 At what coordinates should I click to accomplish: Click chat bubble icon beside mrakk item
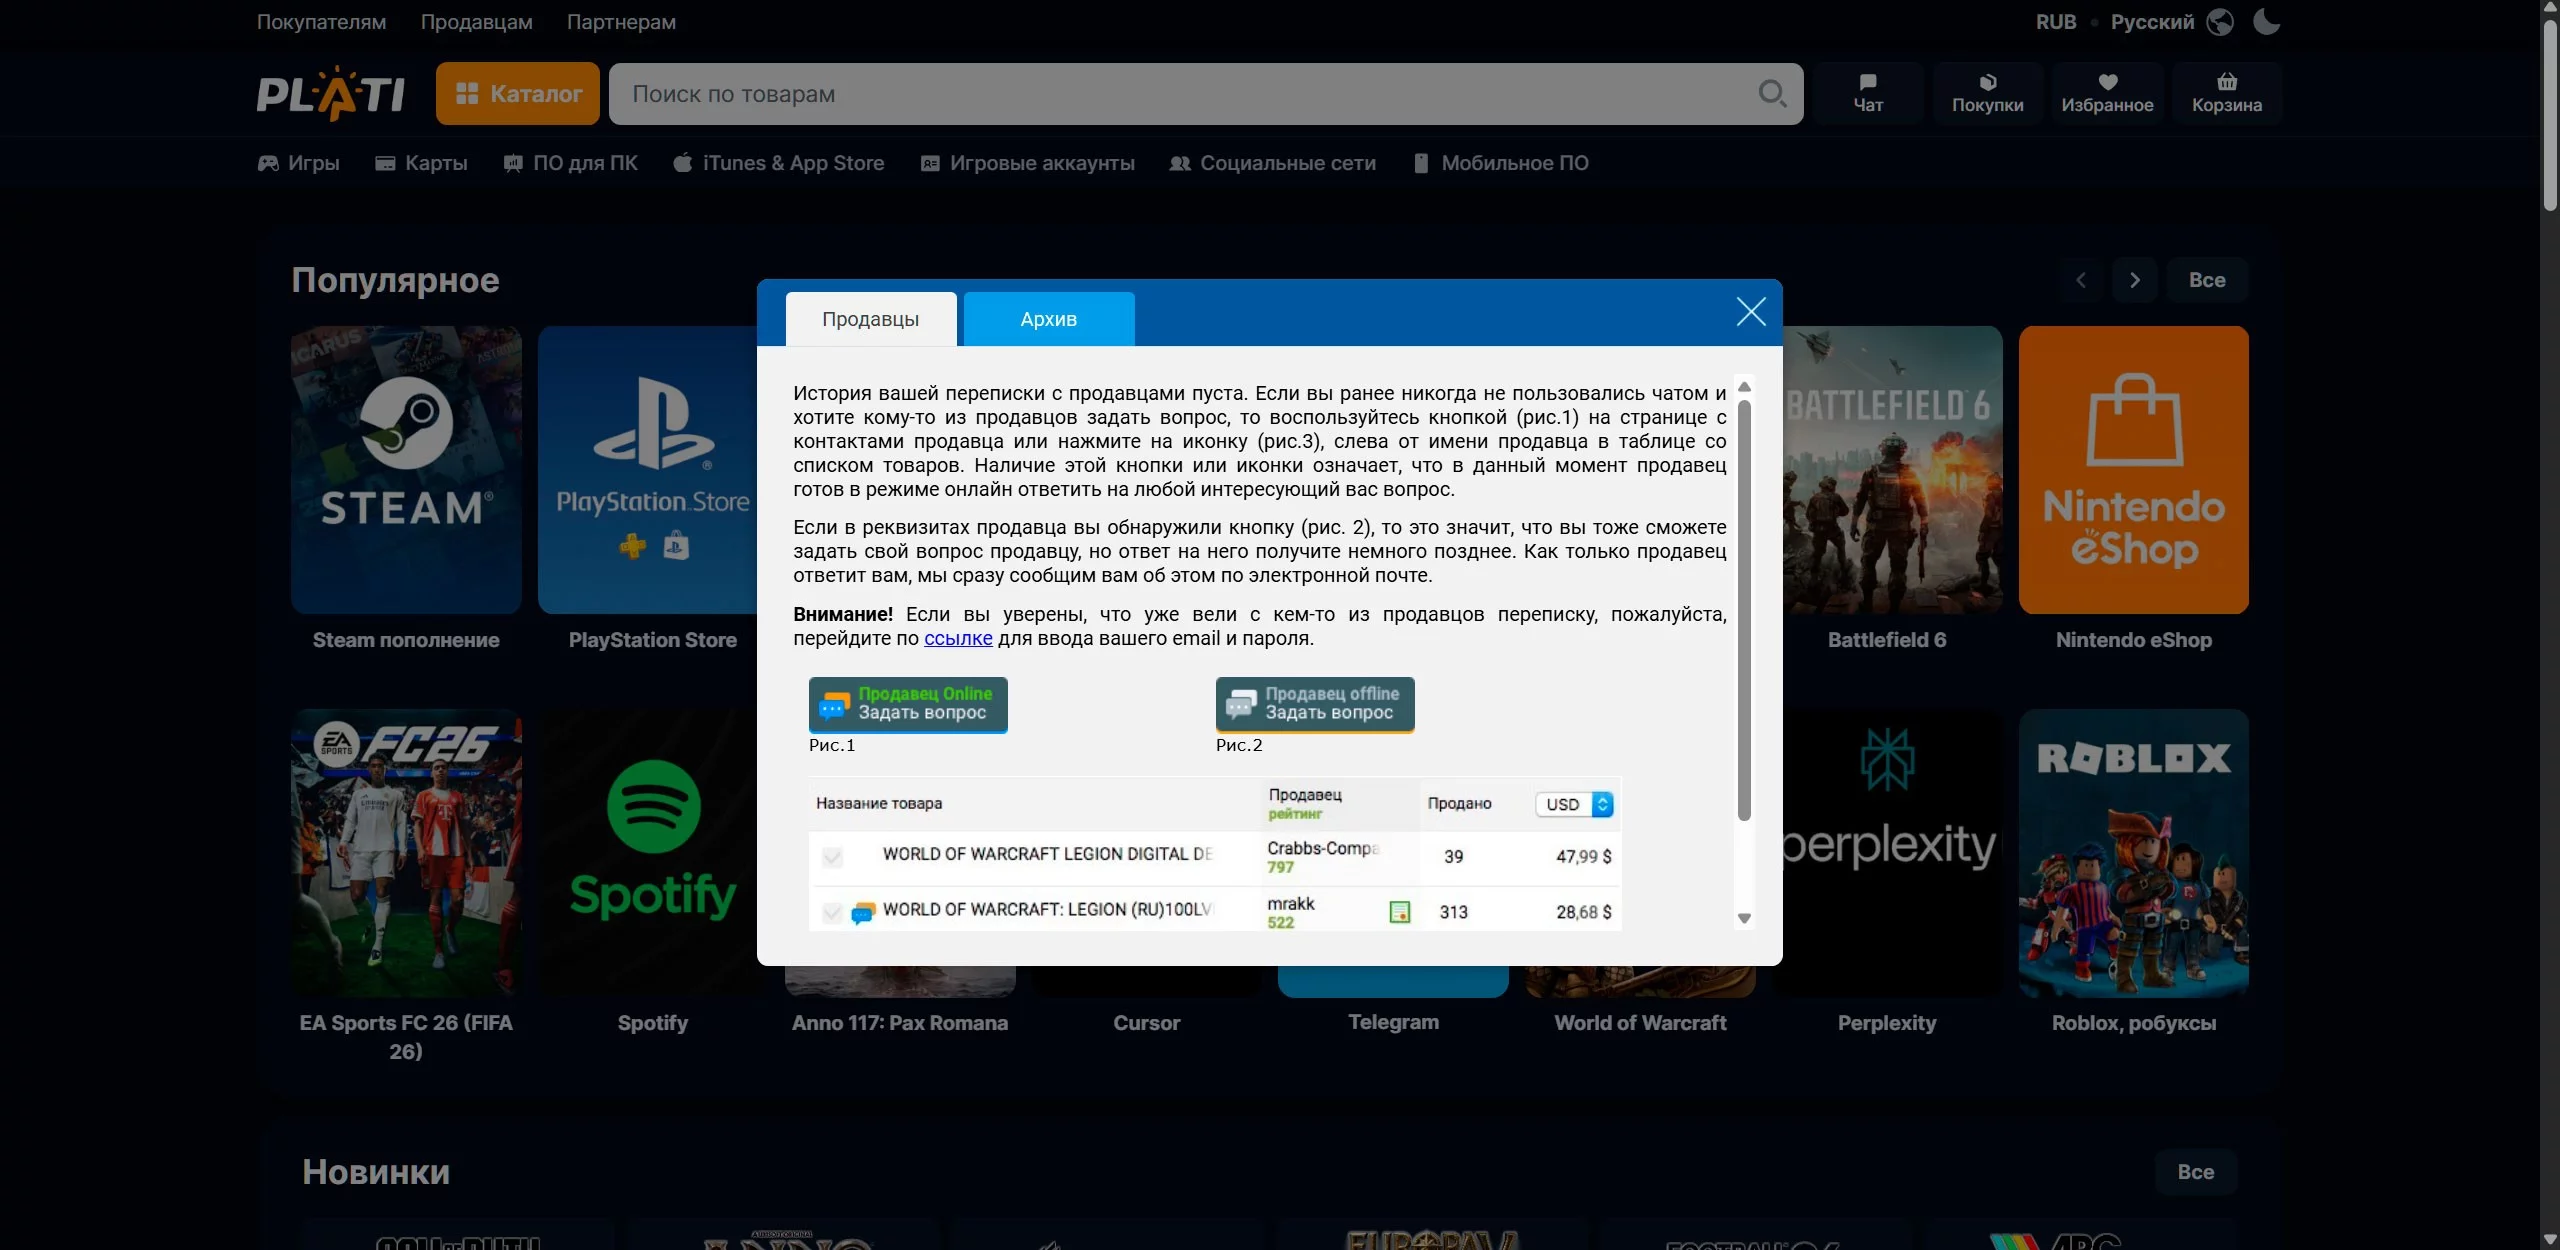(862, 912)
